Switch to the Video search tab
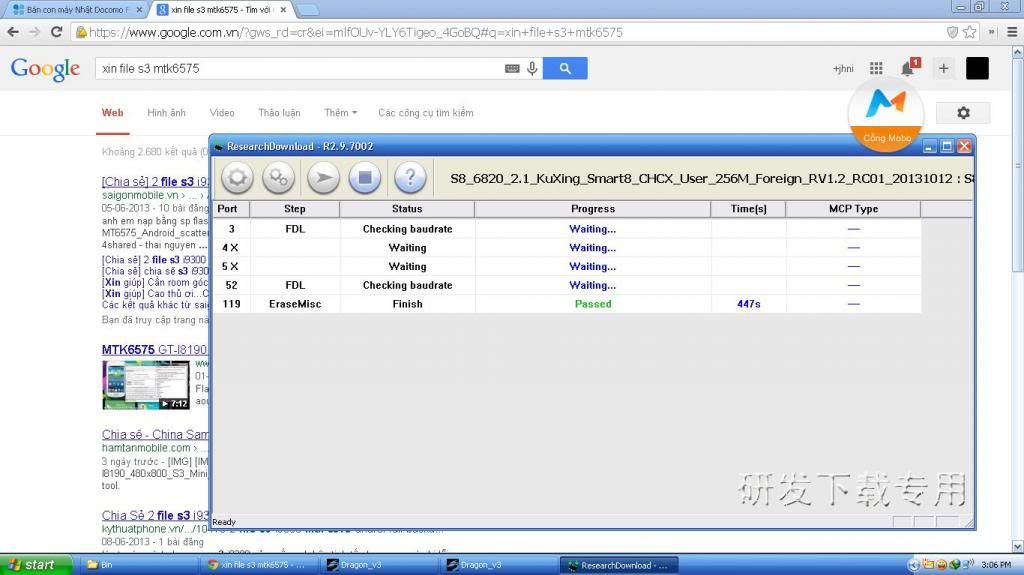1024x575 pixels. [222, 112]
